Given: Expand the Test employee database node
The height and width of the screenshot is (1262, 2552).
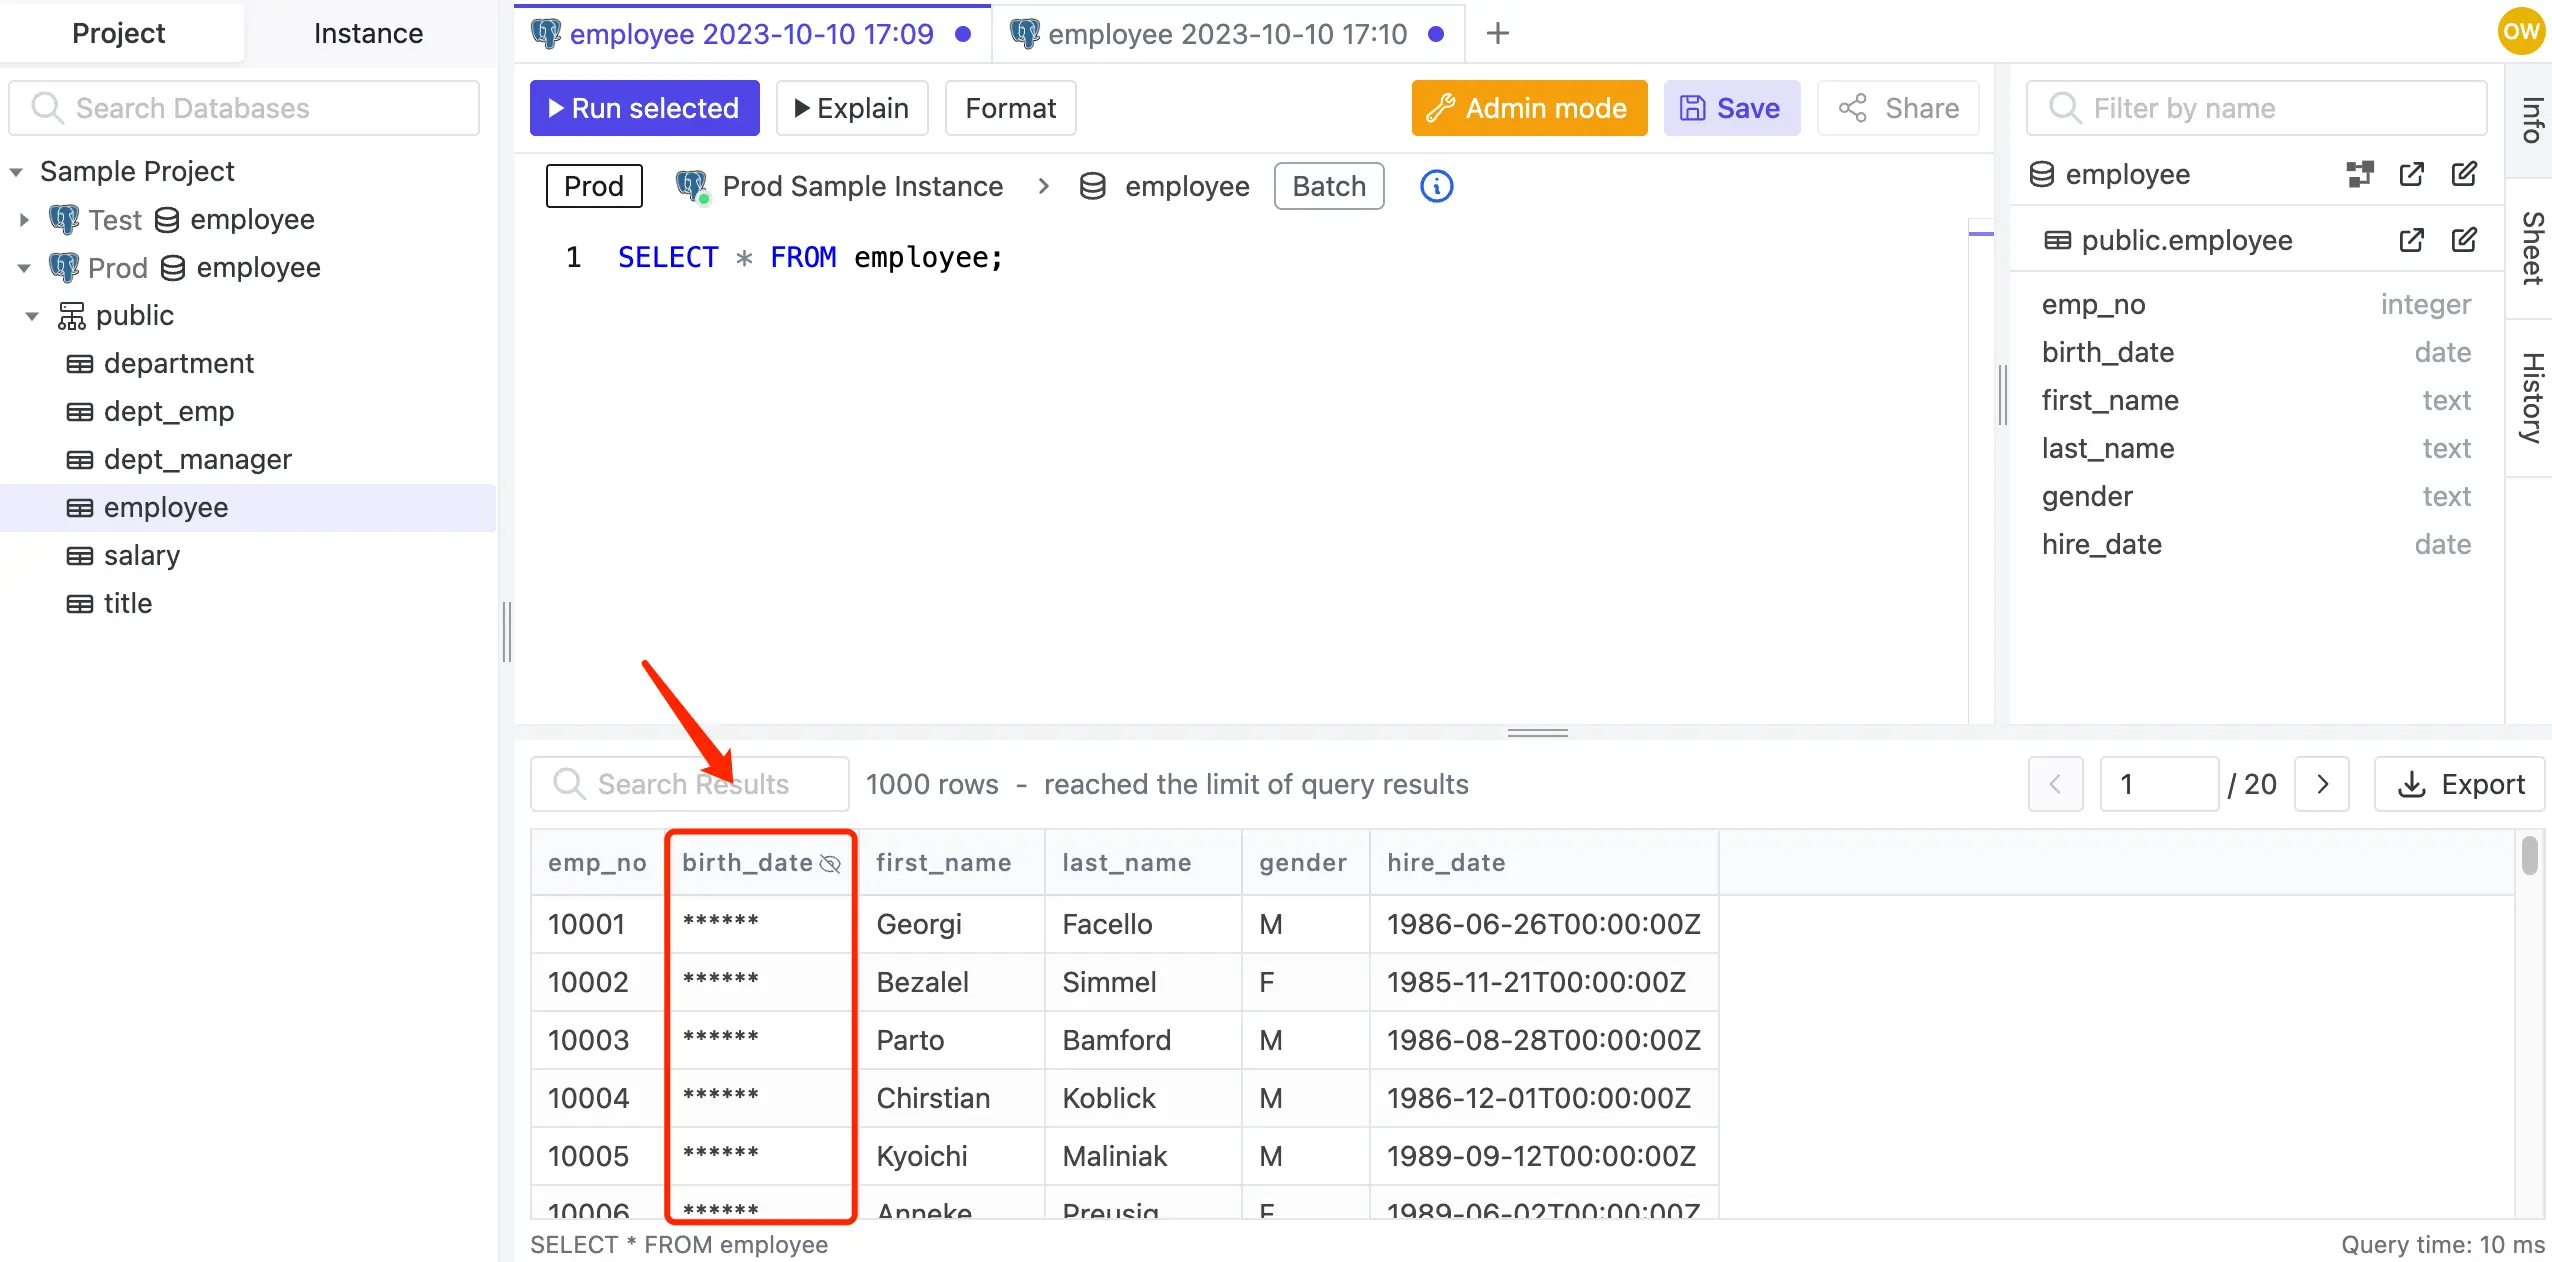Looking at the screenshot, I should point(23,219).
